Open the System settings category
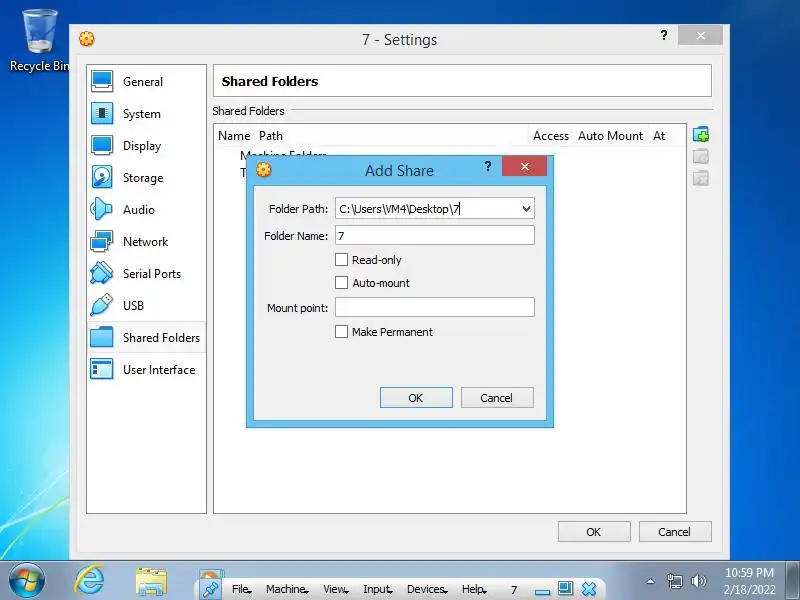The image size is (800, 600). pos(146,114)
